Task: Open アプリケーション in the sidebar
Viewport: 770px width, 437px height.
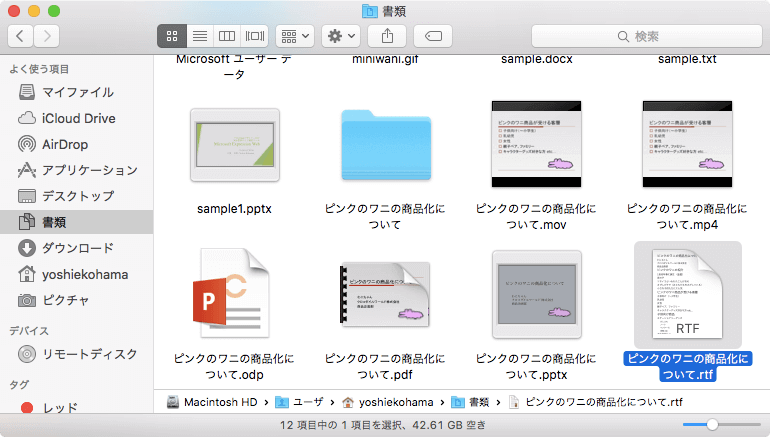Action: pyautogui.click(x=77, y=170)
